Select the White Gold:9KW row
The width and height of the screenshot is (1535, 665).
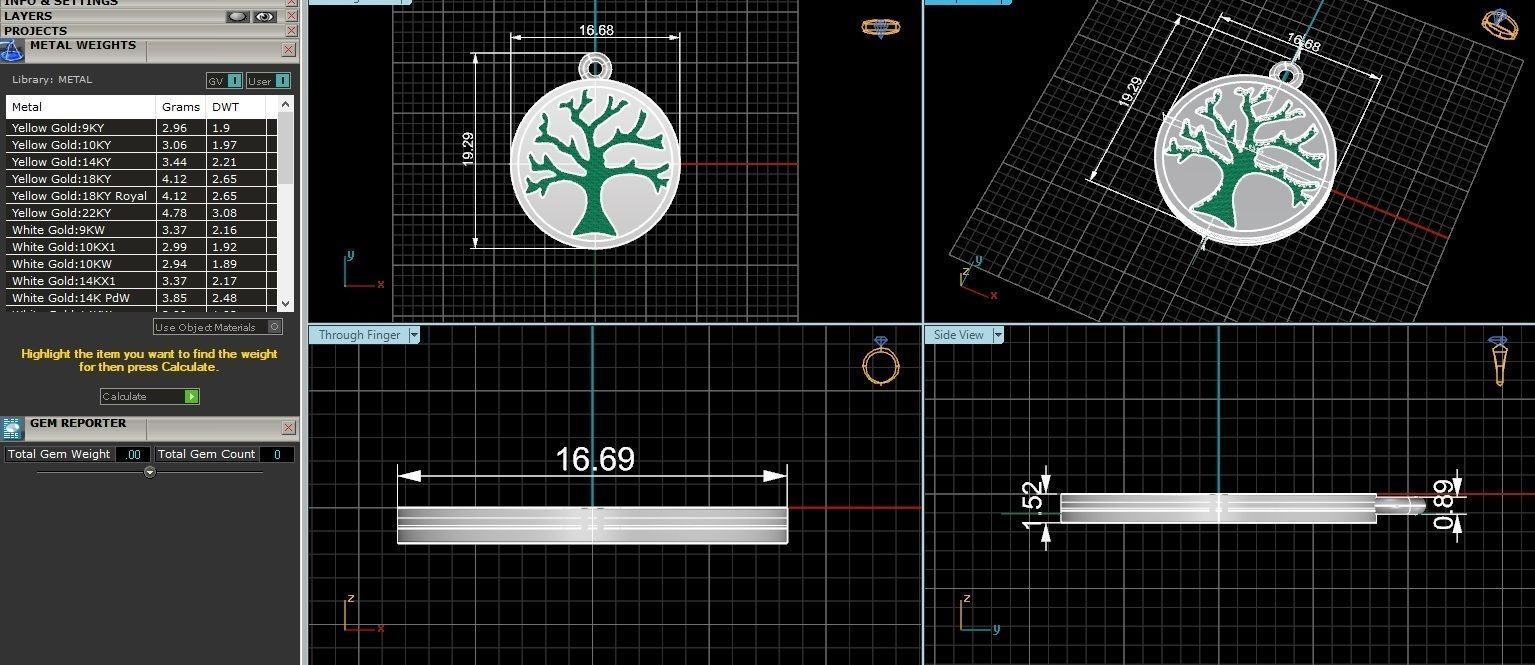tap(141, 230)
